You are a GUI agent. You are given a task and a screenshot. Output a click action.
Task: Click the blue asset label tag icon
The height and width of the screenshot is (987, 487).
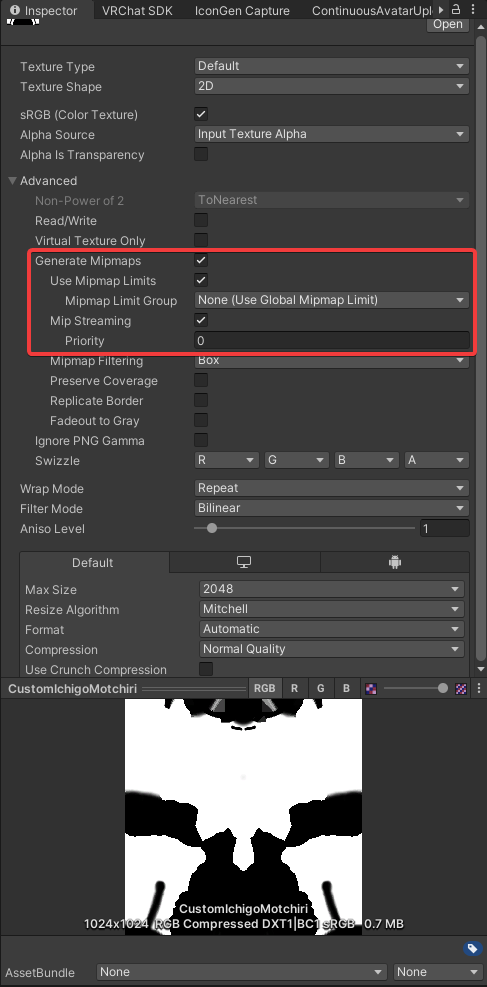pos(472,949)
